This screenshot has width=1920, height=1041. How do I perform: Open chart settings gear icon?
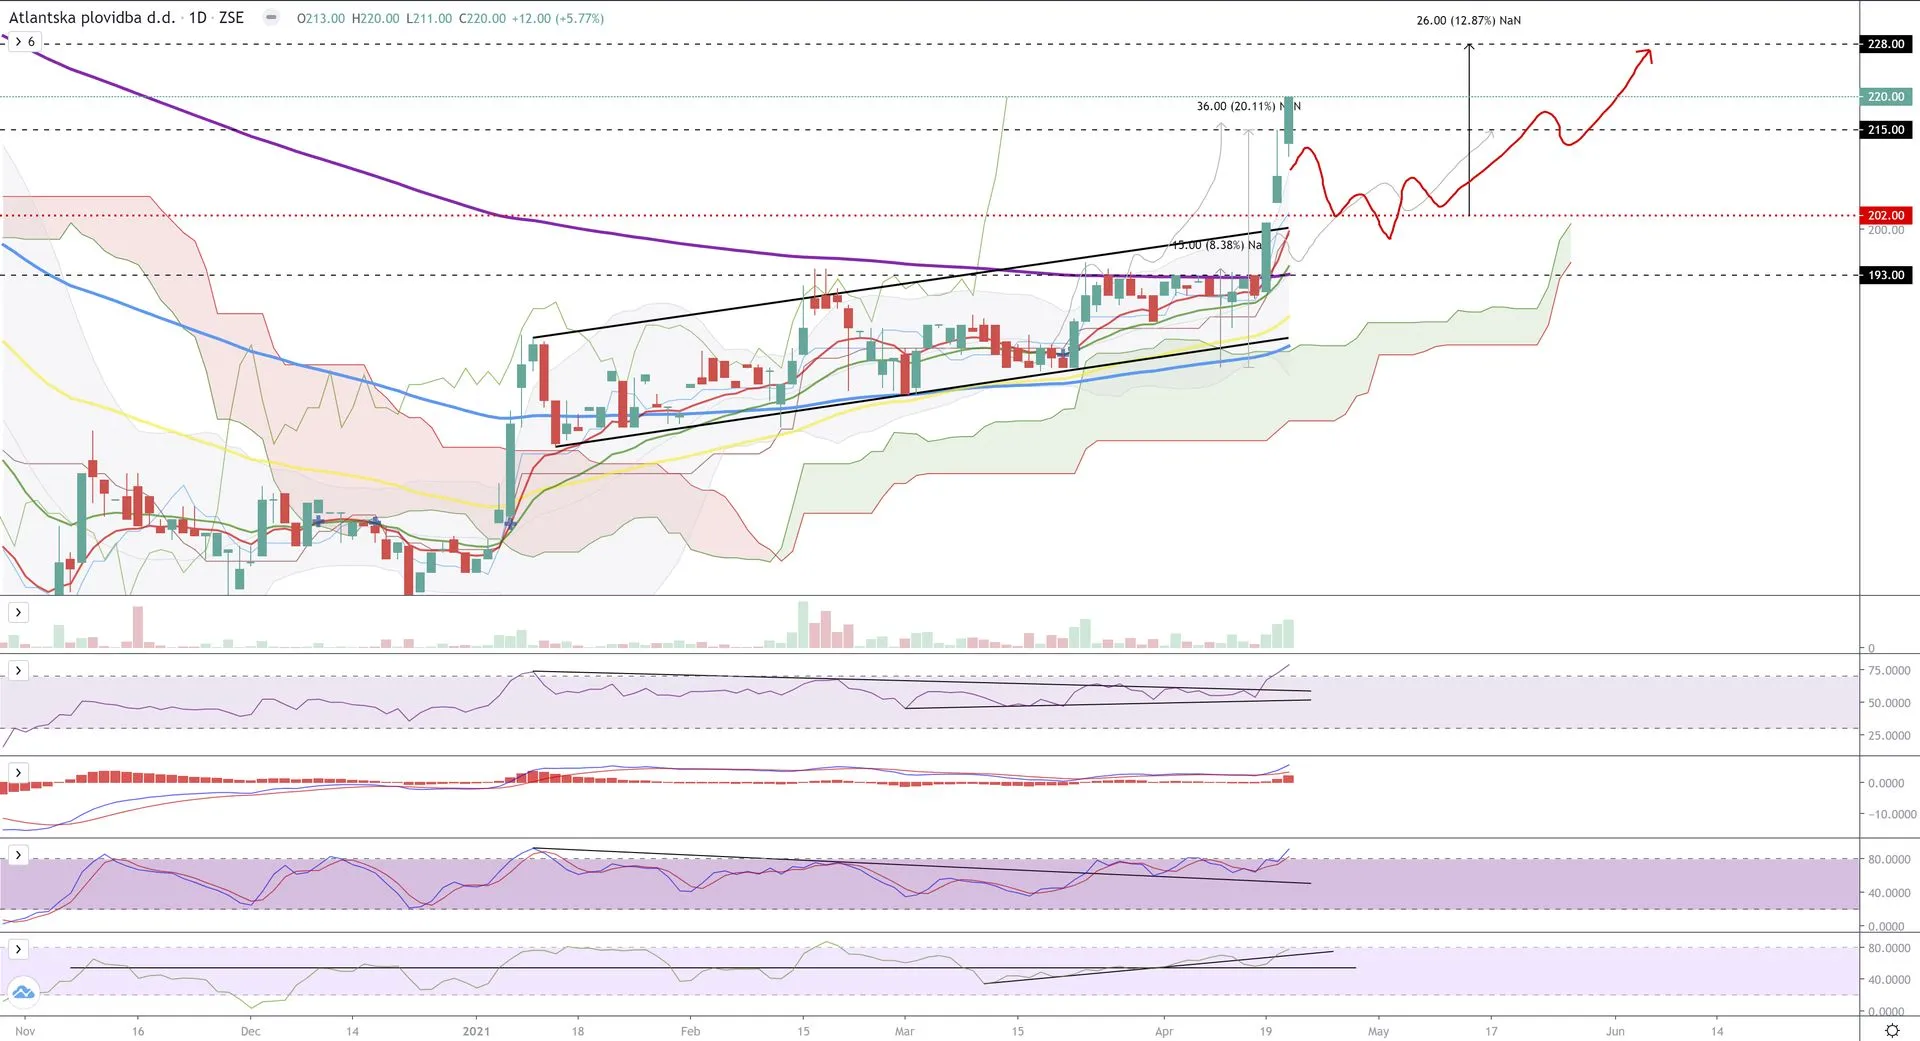(x=1892, y=1030)
